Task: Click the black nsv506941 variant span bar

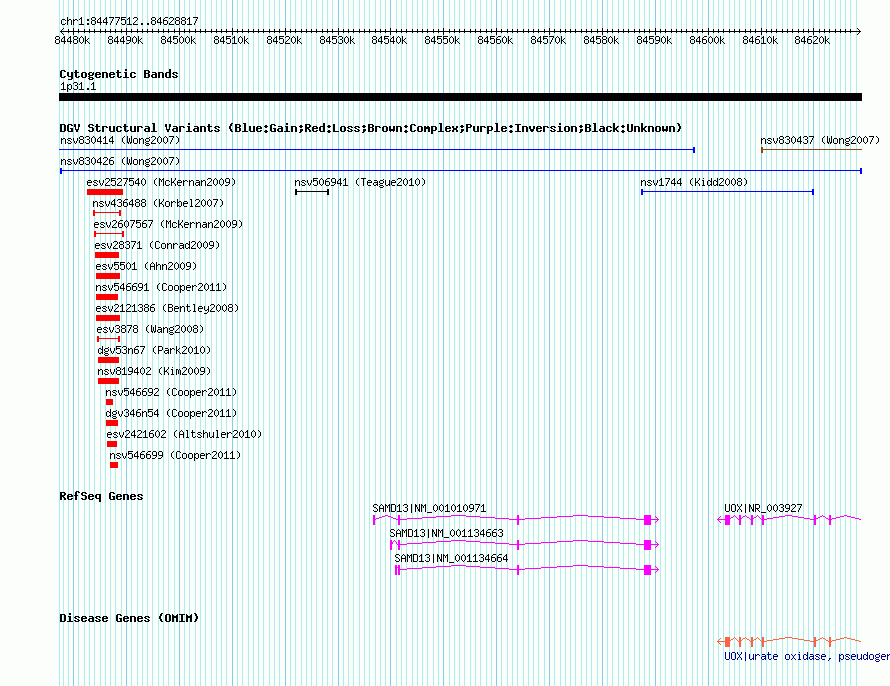Action: [312, 192]
